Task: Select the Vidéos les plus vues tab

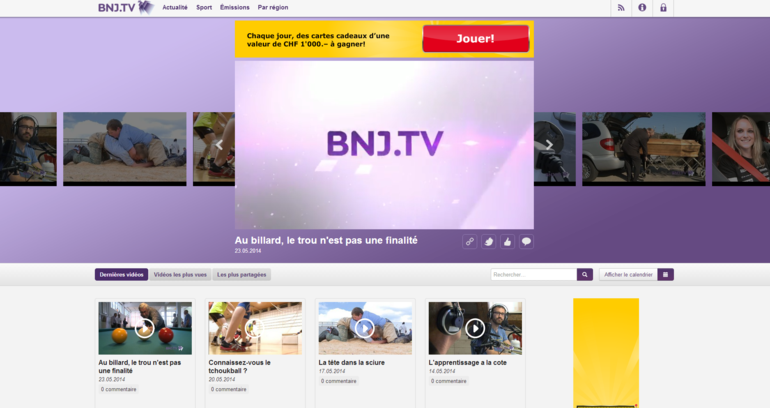Action: [x=180, y=274]
